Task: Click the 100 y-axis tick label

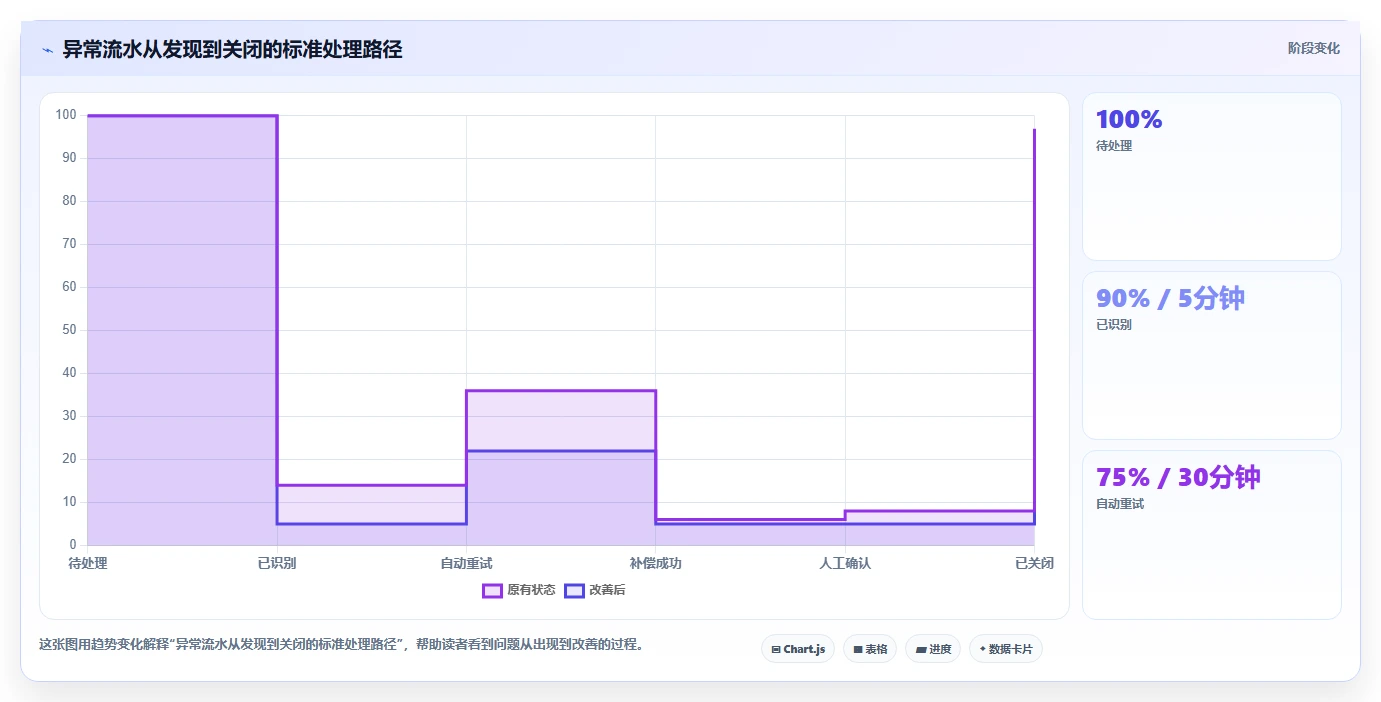Action: 66,115
